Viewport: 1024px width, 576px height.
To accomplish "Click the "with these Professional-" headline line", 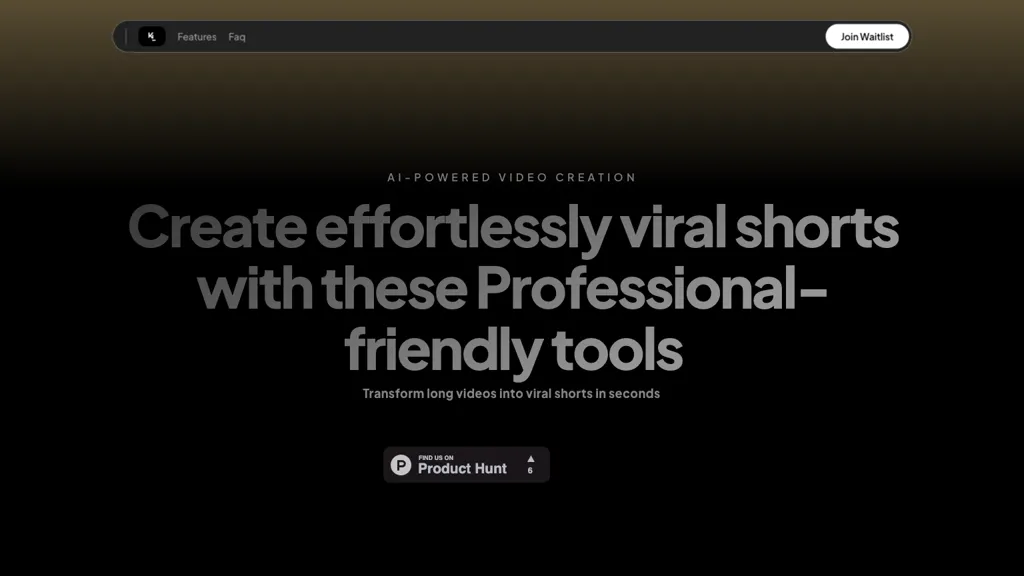I will click(x=512, y=289).
